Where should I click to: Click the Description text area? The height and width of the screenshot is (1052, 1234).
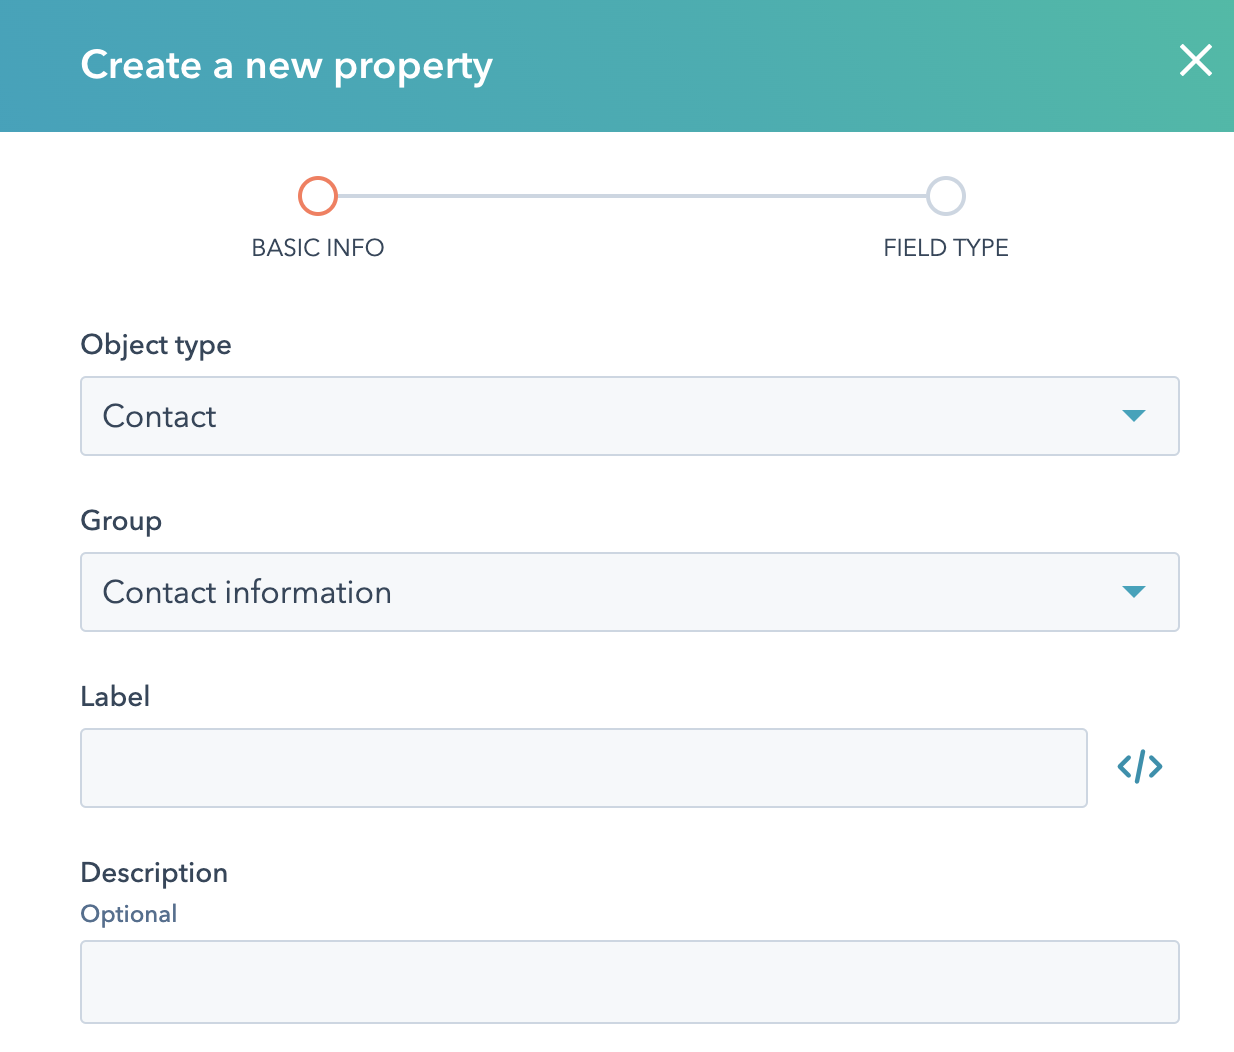pyautogui.click(x=629, y=982)
